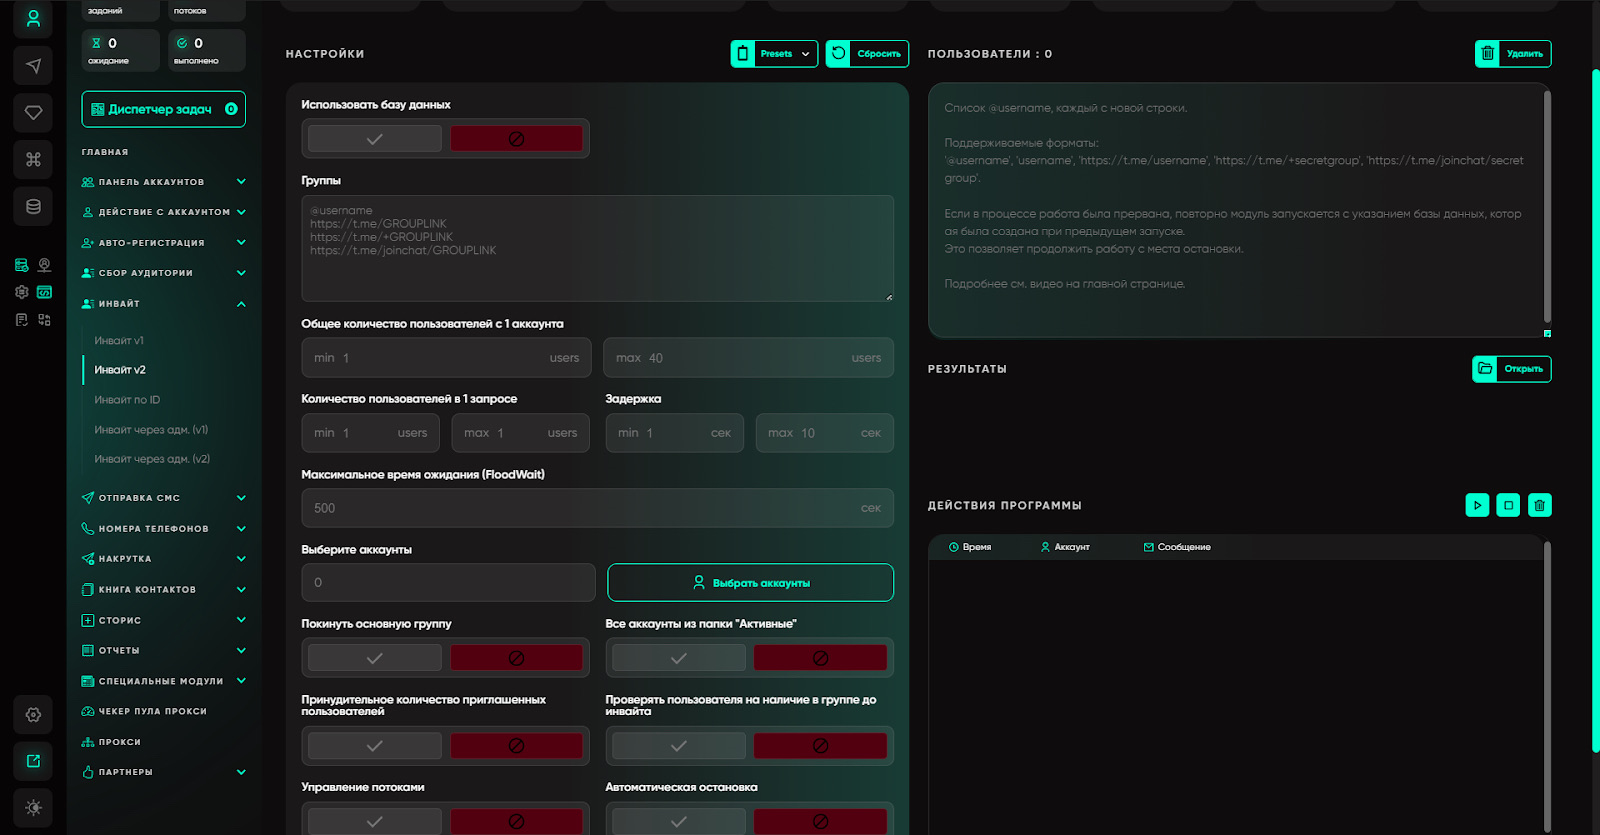Enable 'Покинуть основную группу' checkmark
The height and width of the screenshot is (835, 1600).
click(375, 658)
